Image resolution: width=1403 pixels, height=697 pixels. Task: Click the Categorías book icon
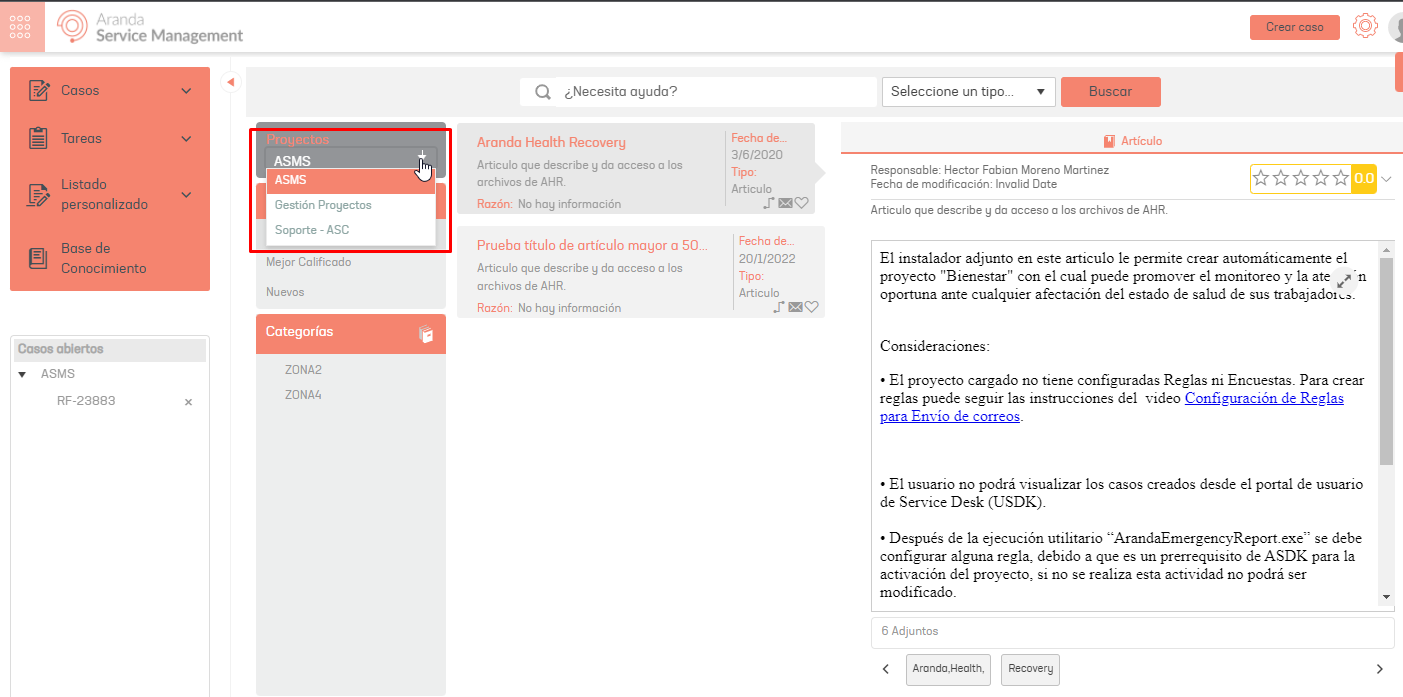pos(426,334)
